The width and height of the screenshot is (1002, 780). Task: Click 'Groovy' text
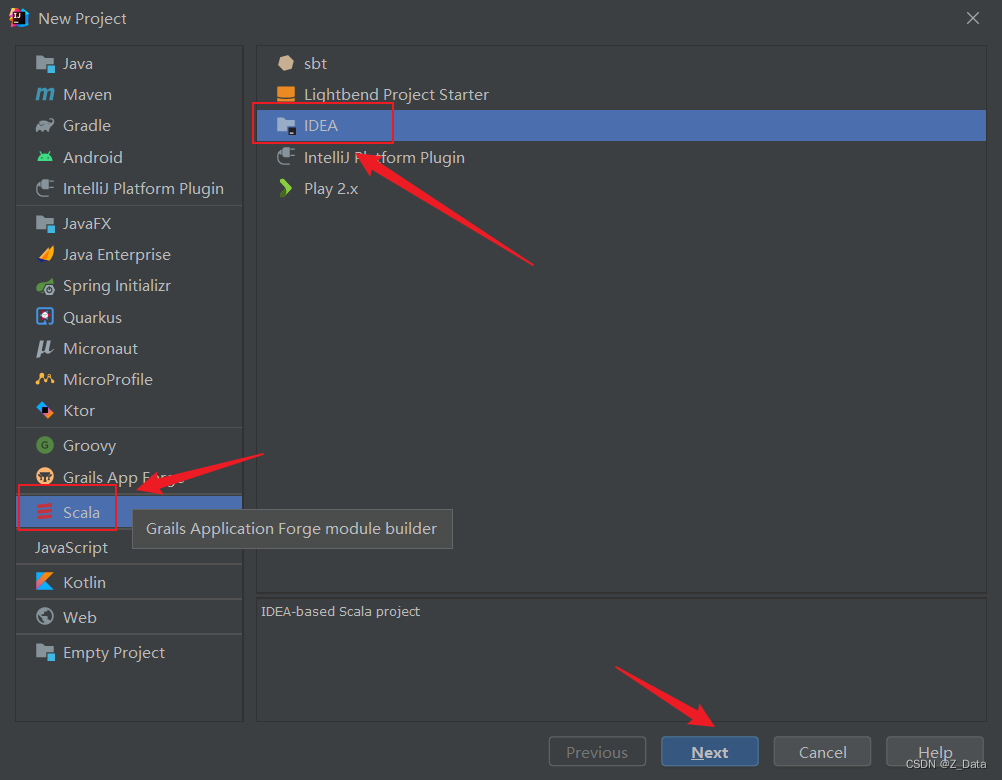tap(89, 446)
